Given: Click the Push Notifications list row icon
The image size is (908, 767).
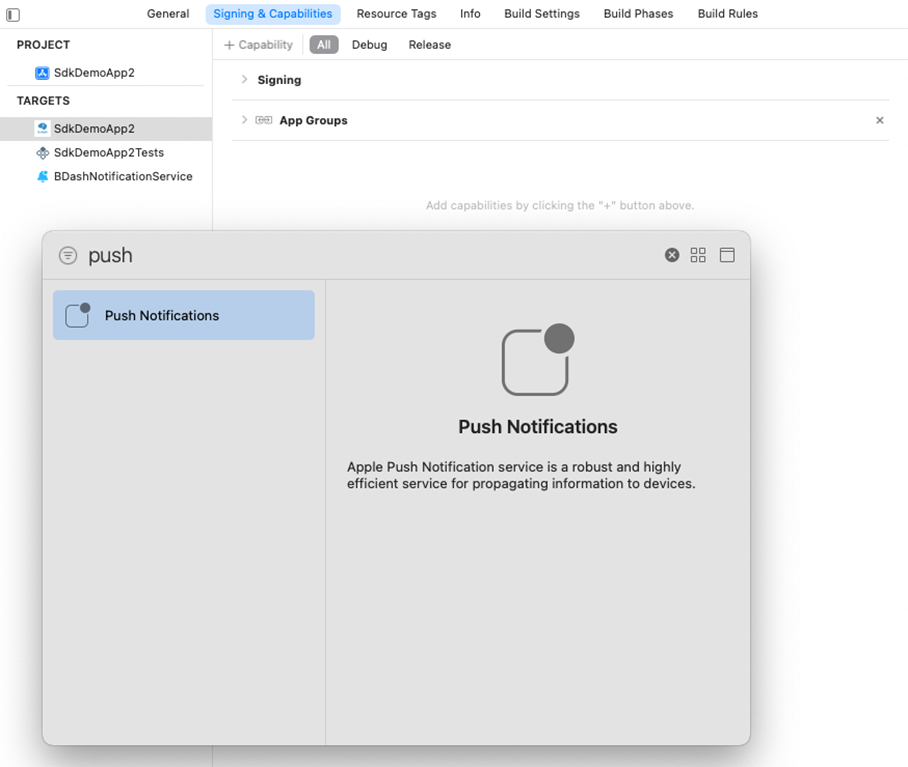Looking at the screenshot, I should point(78,315).
